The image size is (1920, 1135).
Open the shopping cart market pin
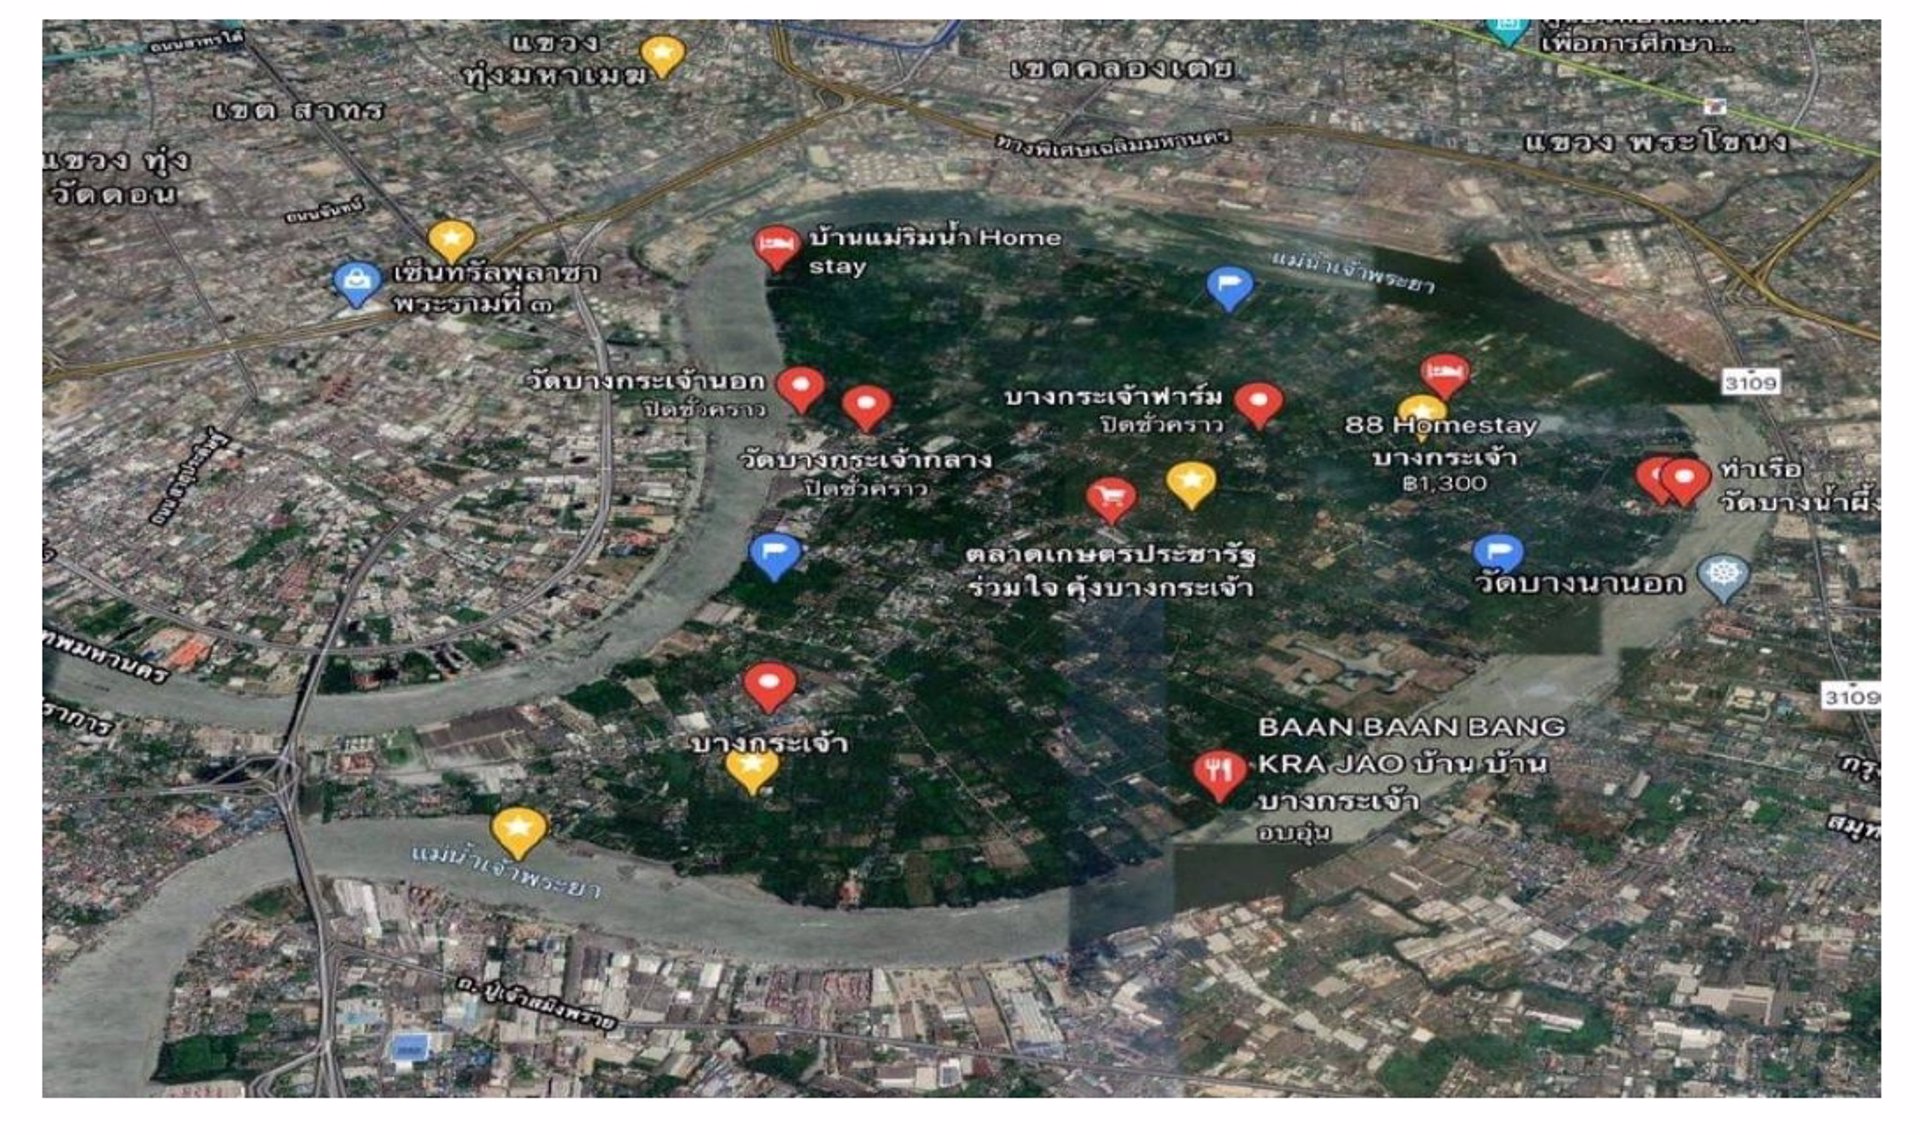pos(1111,499)
